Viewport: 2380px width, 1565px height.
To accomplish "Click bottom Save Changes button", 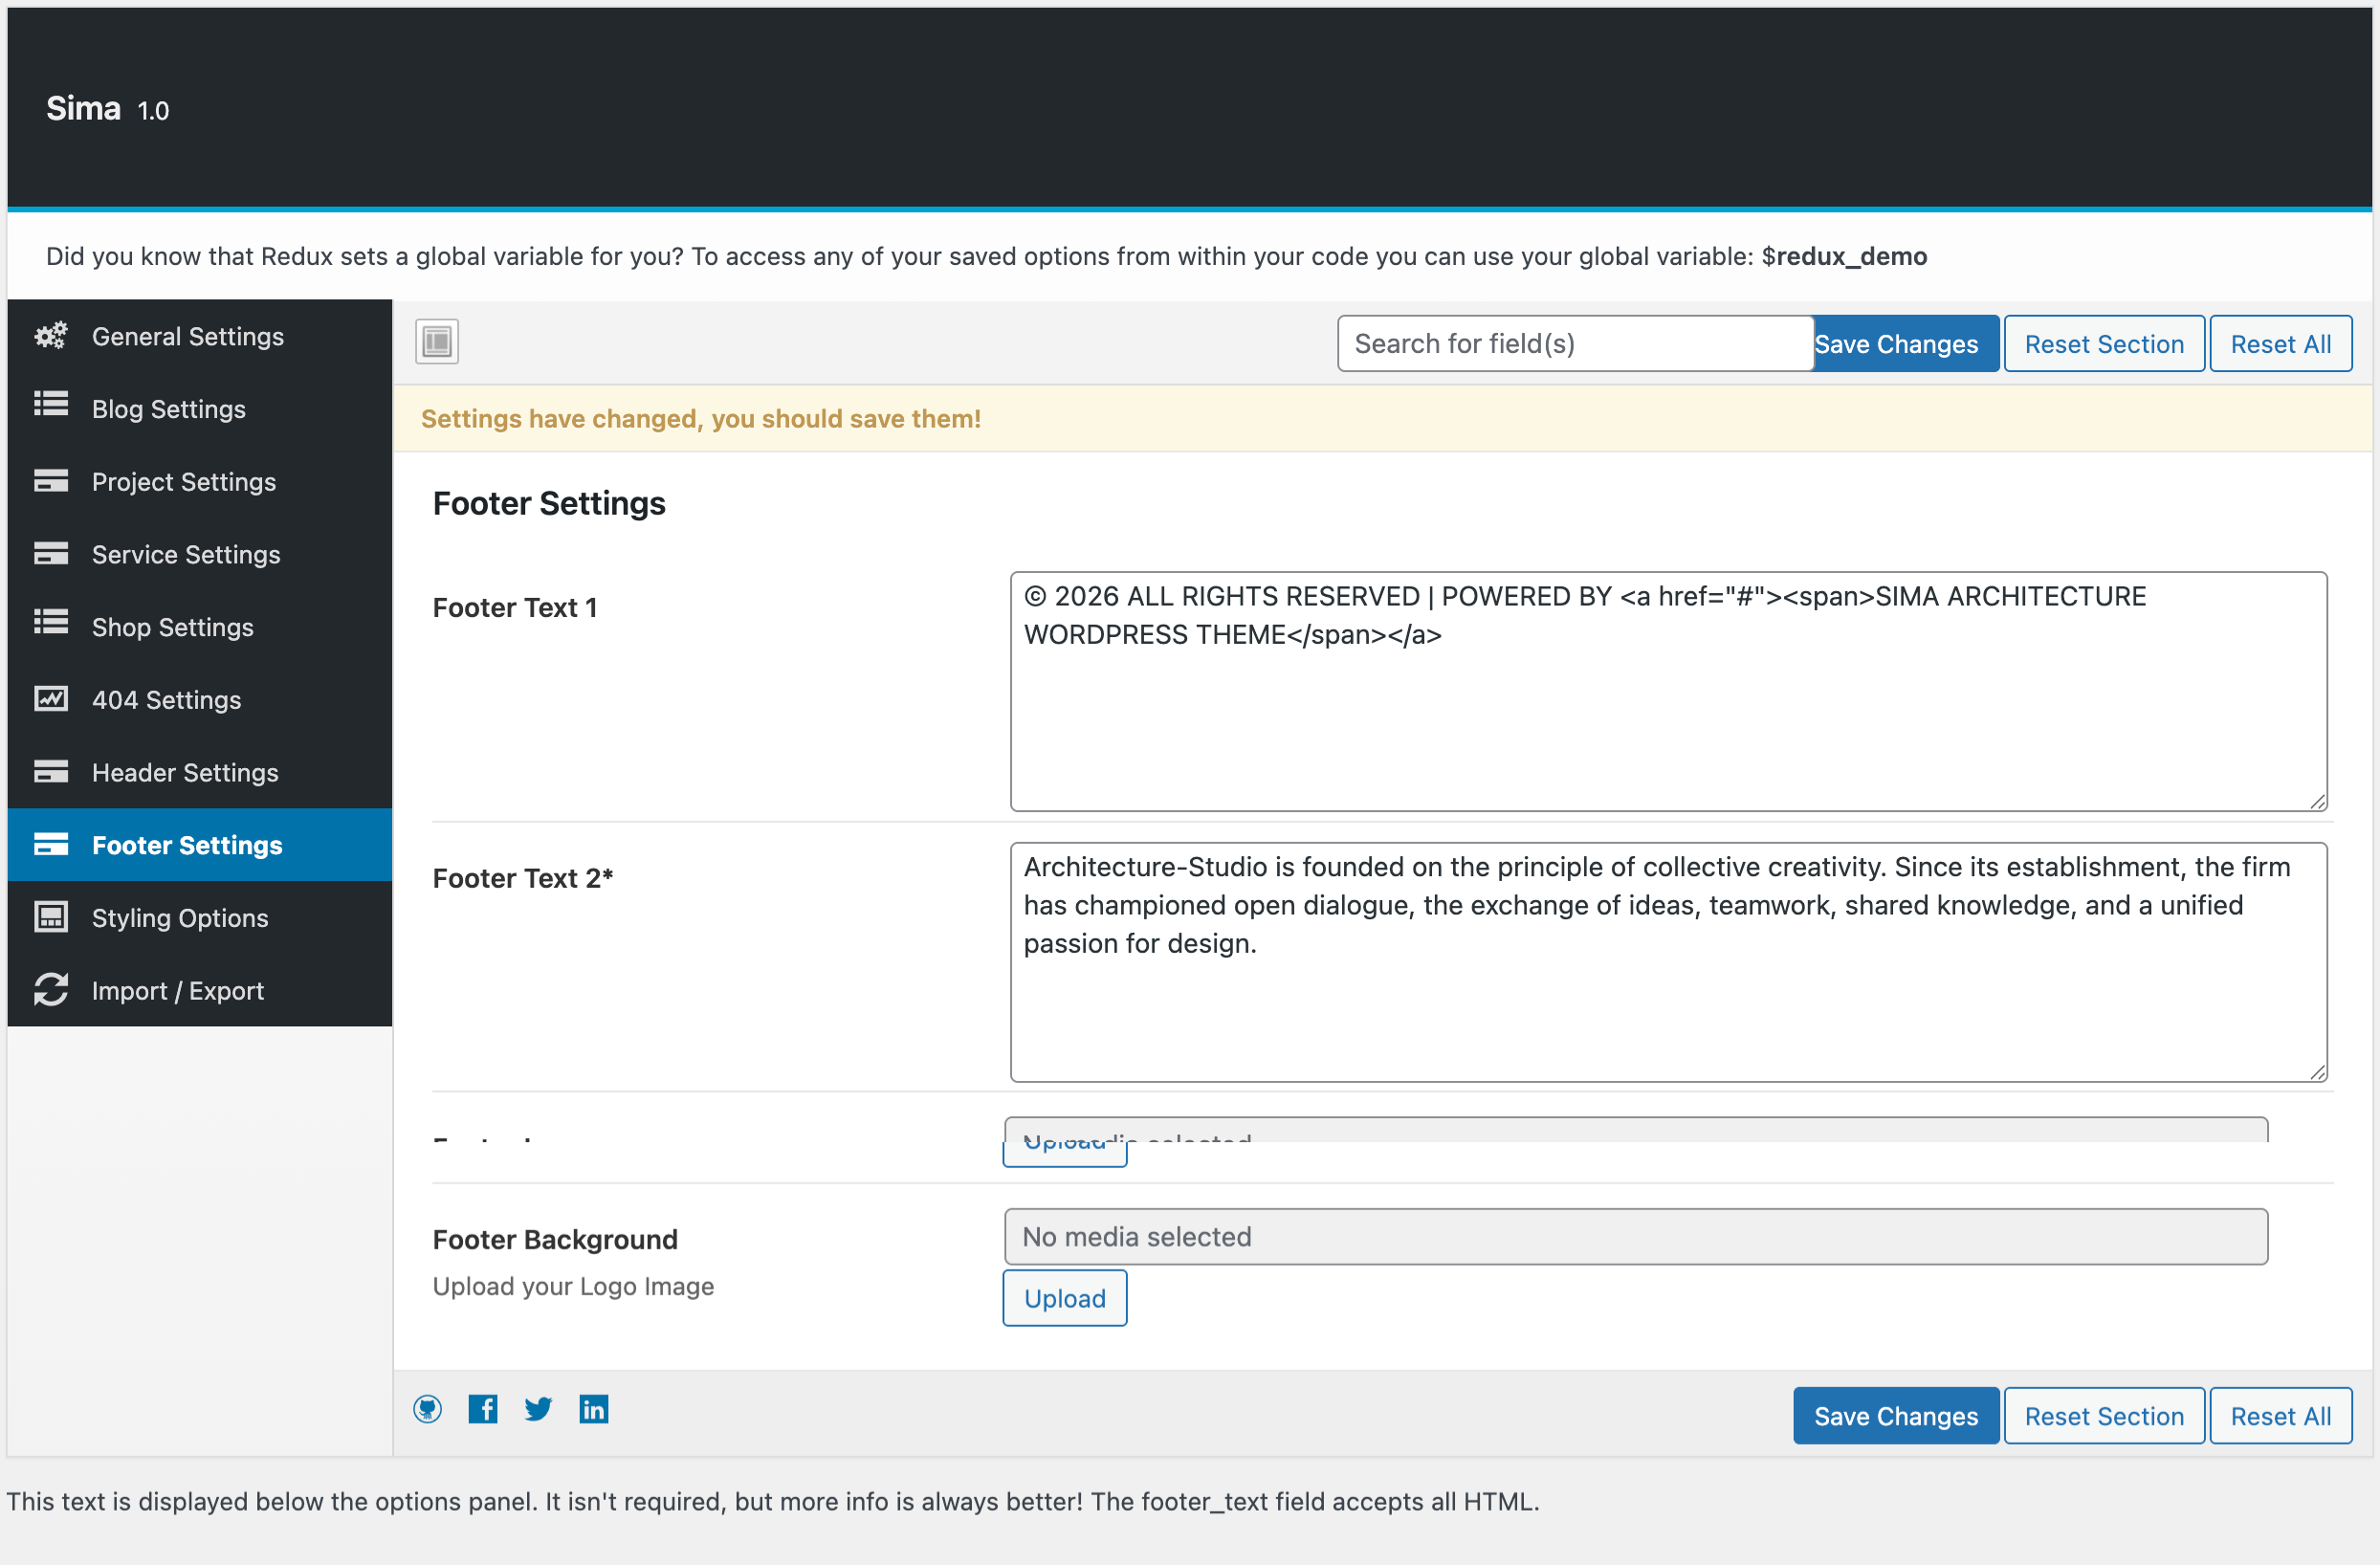I will pos(1896,1416).
